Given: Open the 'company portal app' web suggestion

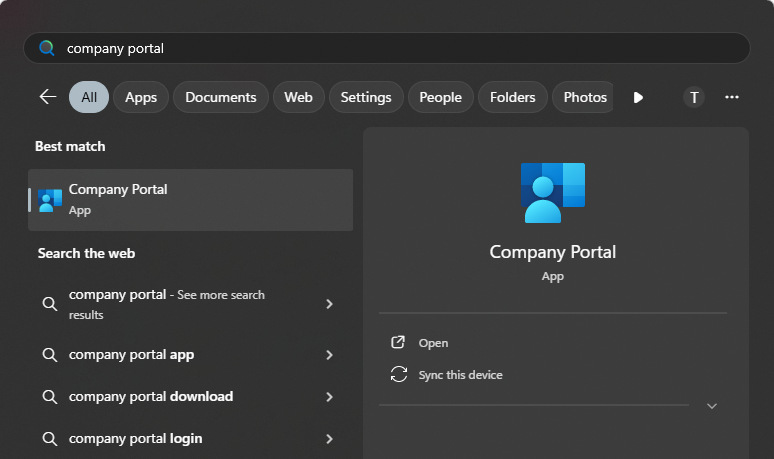Looking at the screenshot, I should coord(191,354).
